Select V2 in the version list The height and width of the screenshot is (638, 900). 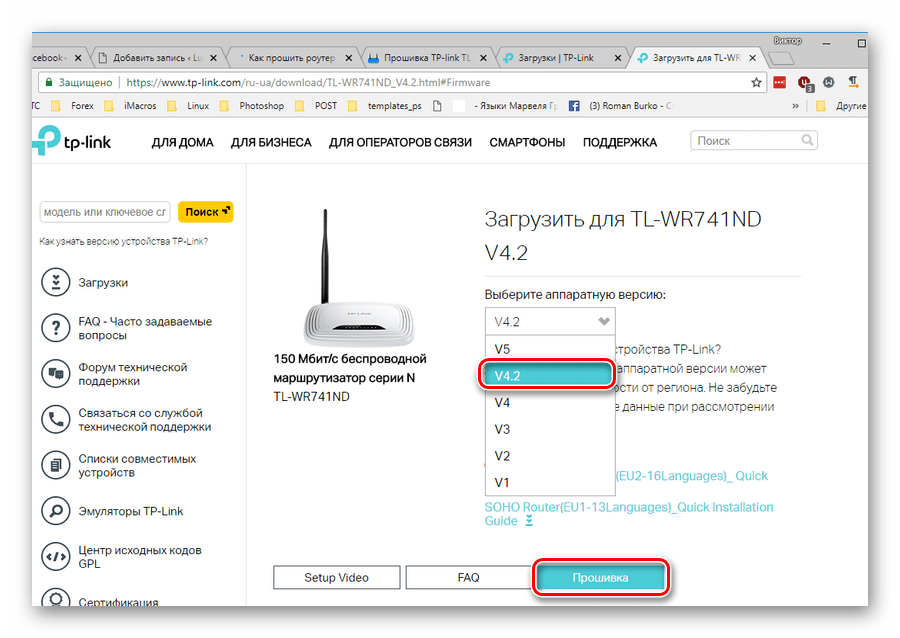tap(550, 456)
